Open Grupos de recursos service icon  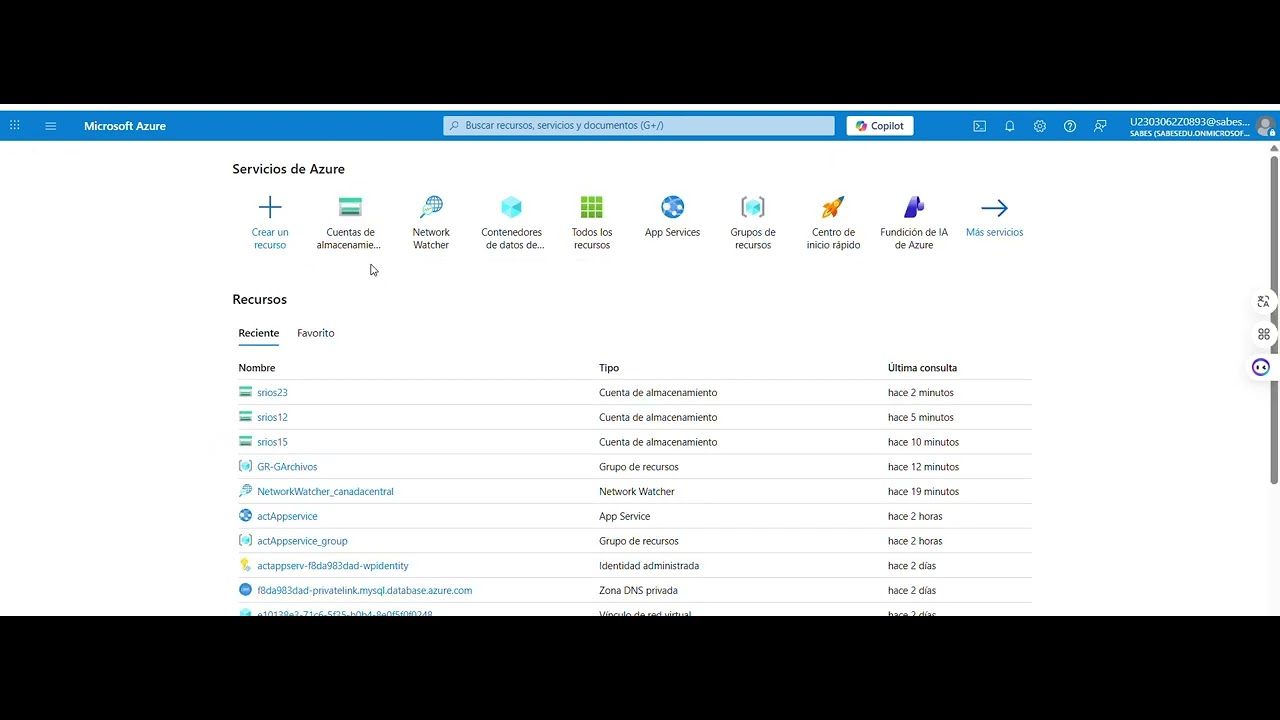tap(753, 207)
